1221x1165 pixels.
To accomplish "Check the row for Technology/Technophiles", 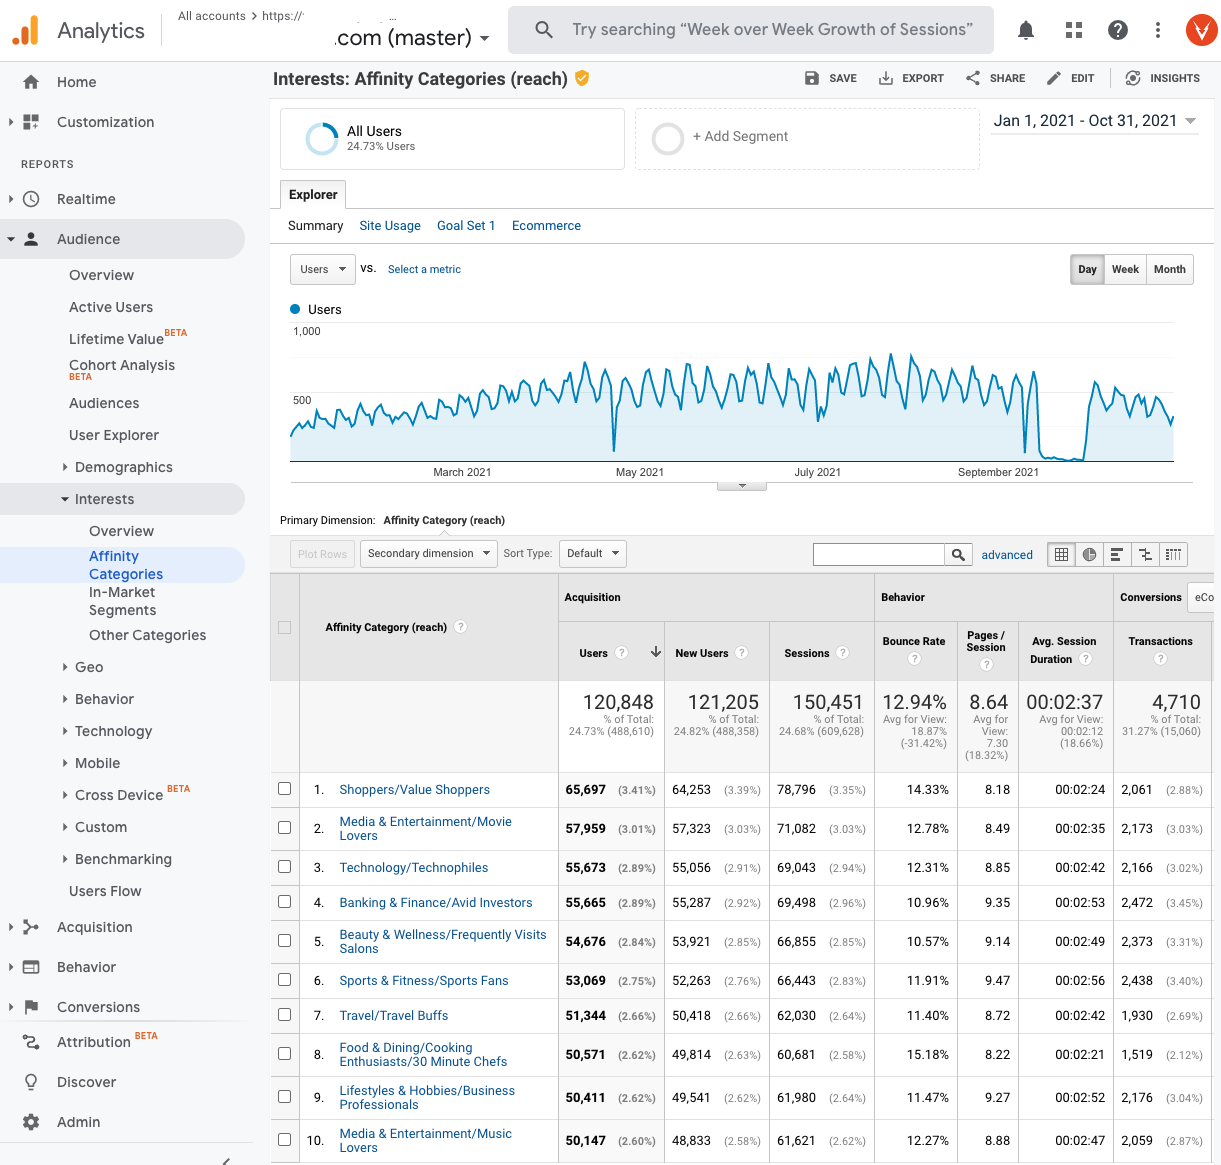I will tap(284, 867).
